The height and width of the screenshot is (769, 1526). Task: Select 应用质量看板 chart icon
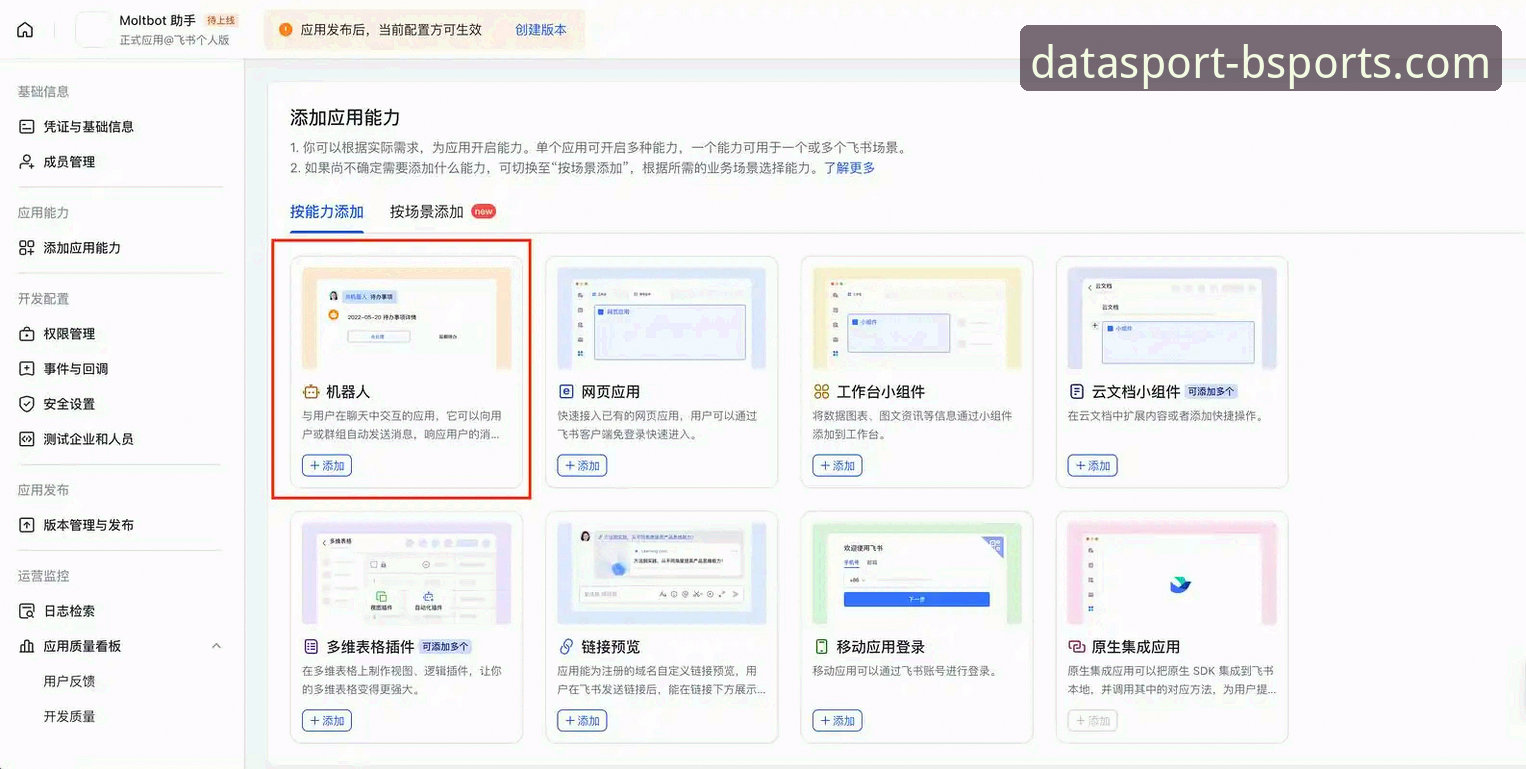pyautogui.click(x=27, y=646)
